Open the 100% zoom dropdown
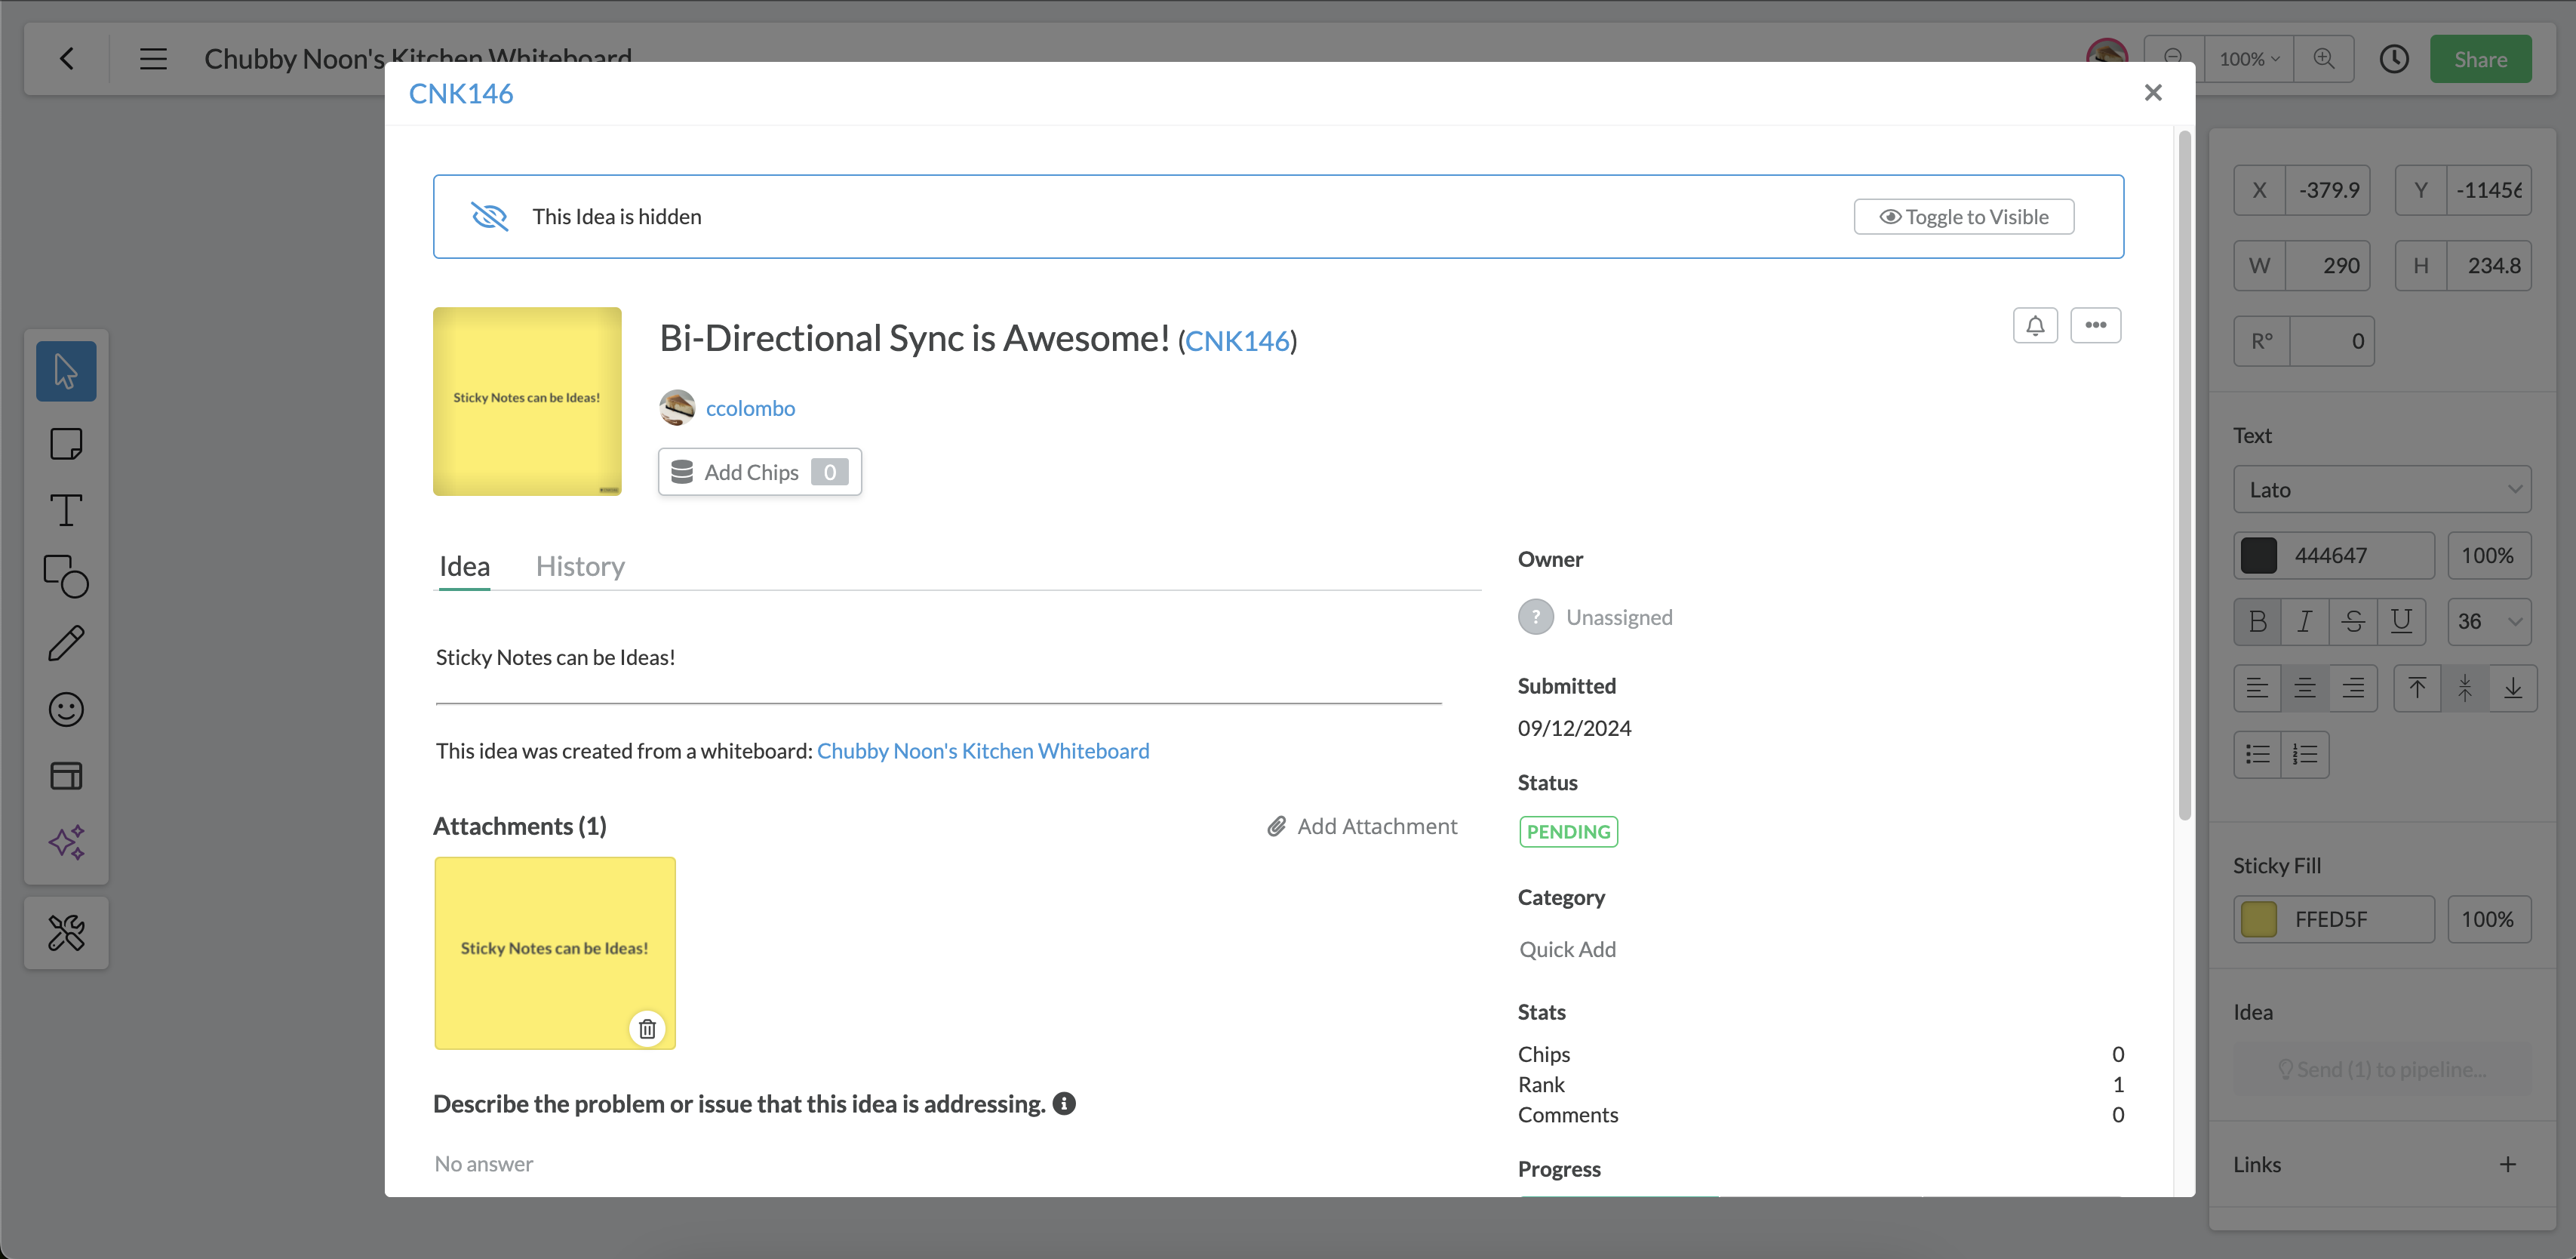Viewport: 2576px width, 1259px height. pos(2248,59)
